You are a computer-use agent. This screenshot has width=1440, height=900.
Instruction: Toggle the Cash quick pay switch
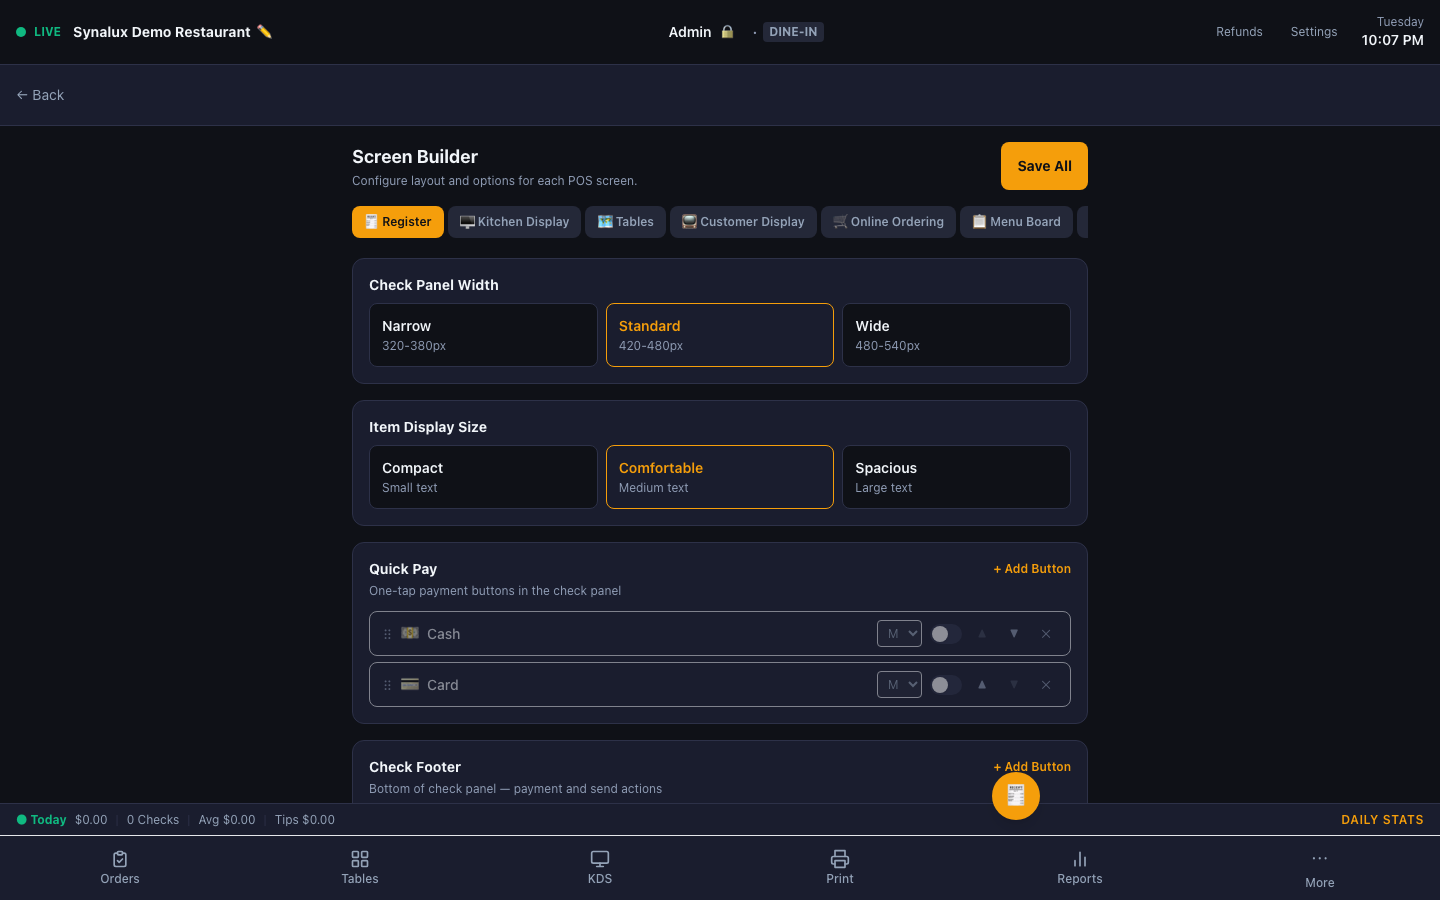[946, 634]
